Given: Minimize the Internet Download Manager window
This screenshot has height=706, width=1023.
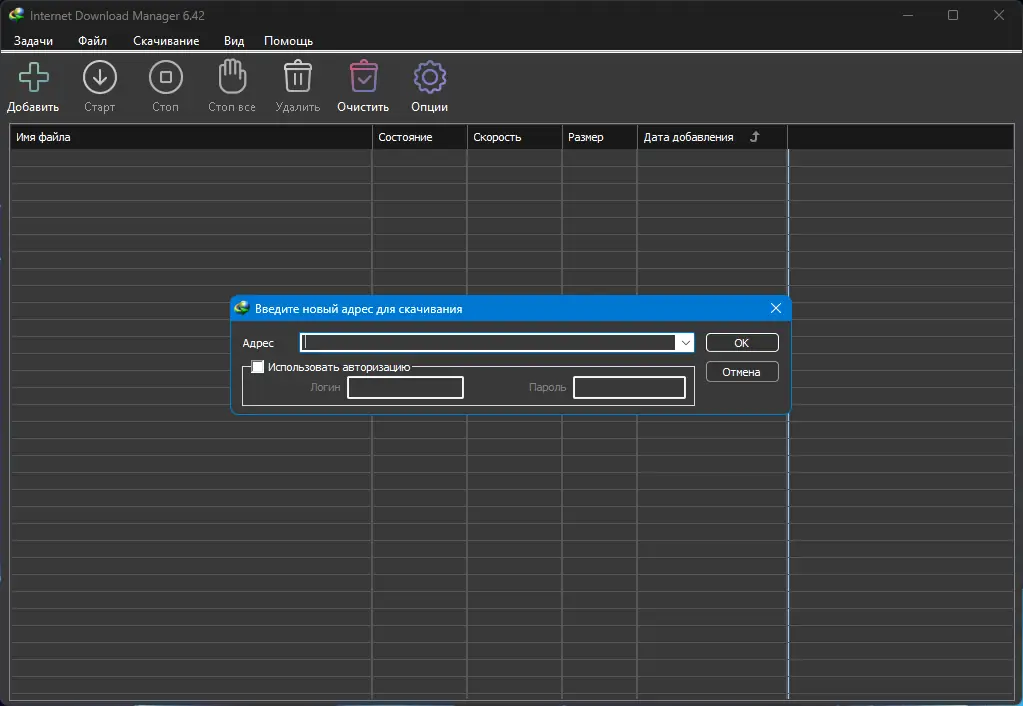Looking at the screenshot, I should [908, 15].
